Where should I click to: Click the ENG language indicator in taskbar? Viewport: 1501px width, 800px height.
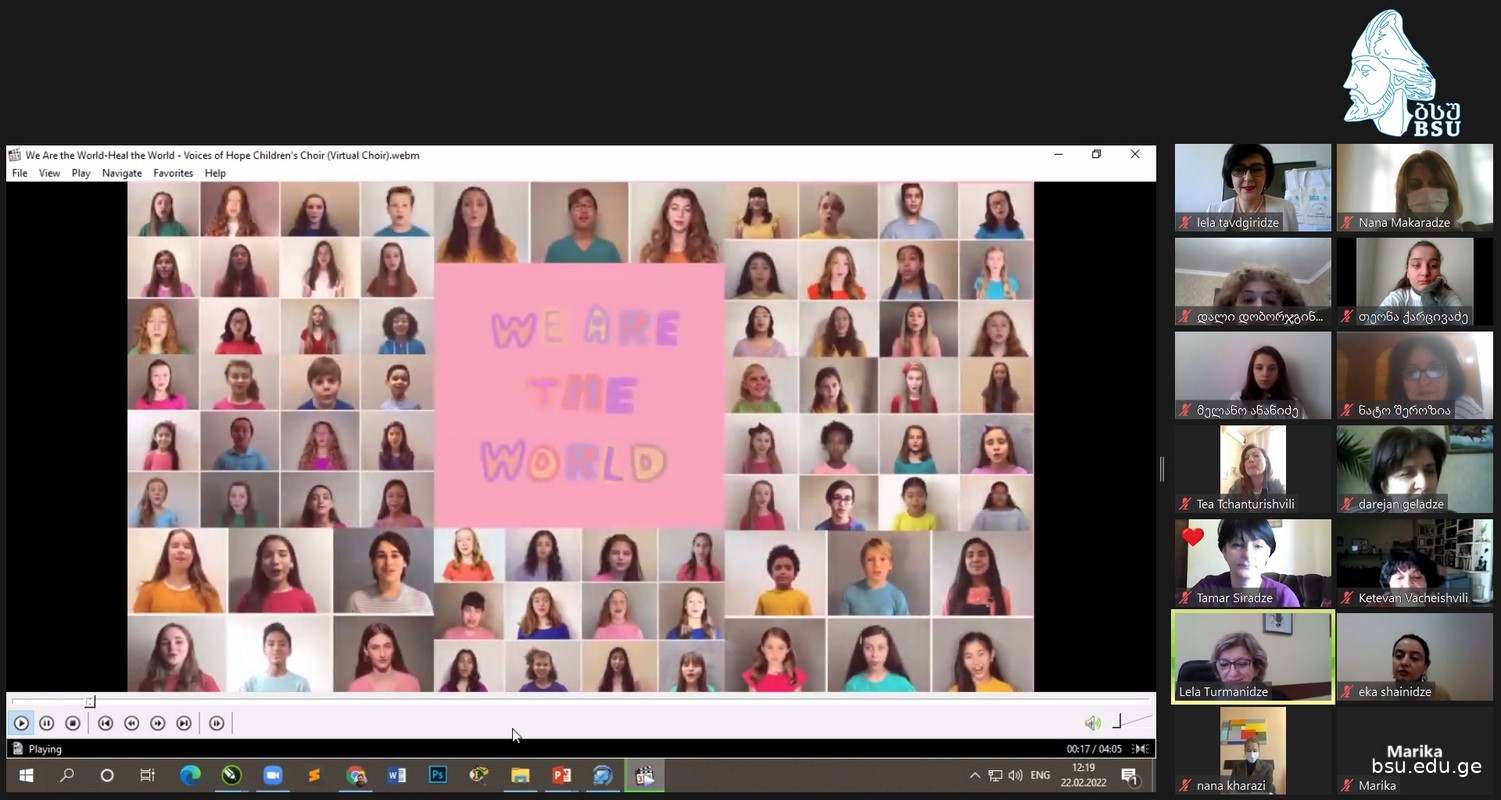click(1040, 776)
